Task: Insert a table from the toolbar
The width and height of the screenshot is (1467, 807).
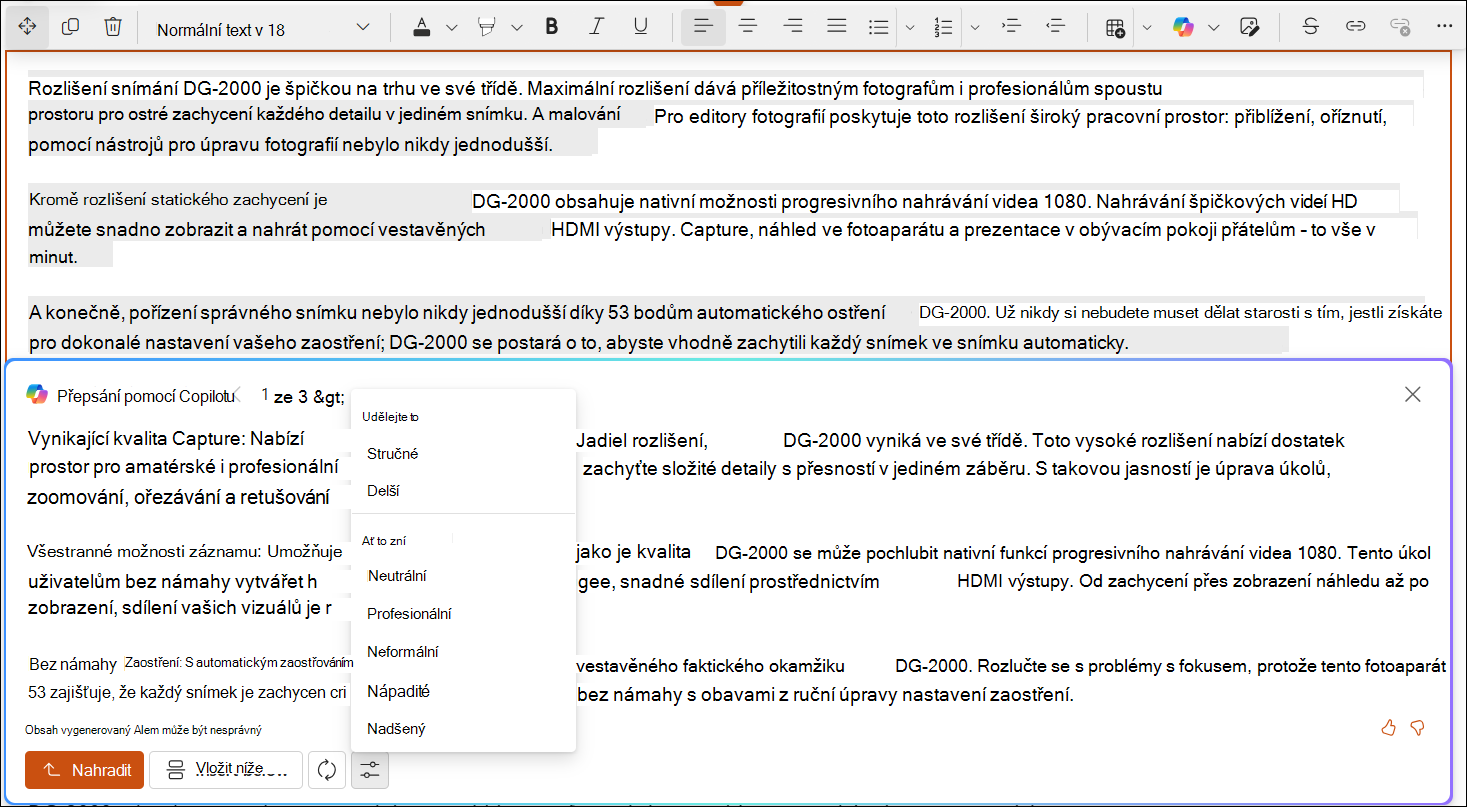Action: [1115, 28]
